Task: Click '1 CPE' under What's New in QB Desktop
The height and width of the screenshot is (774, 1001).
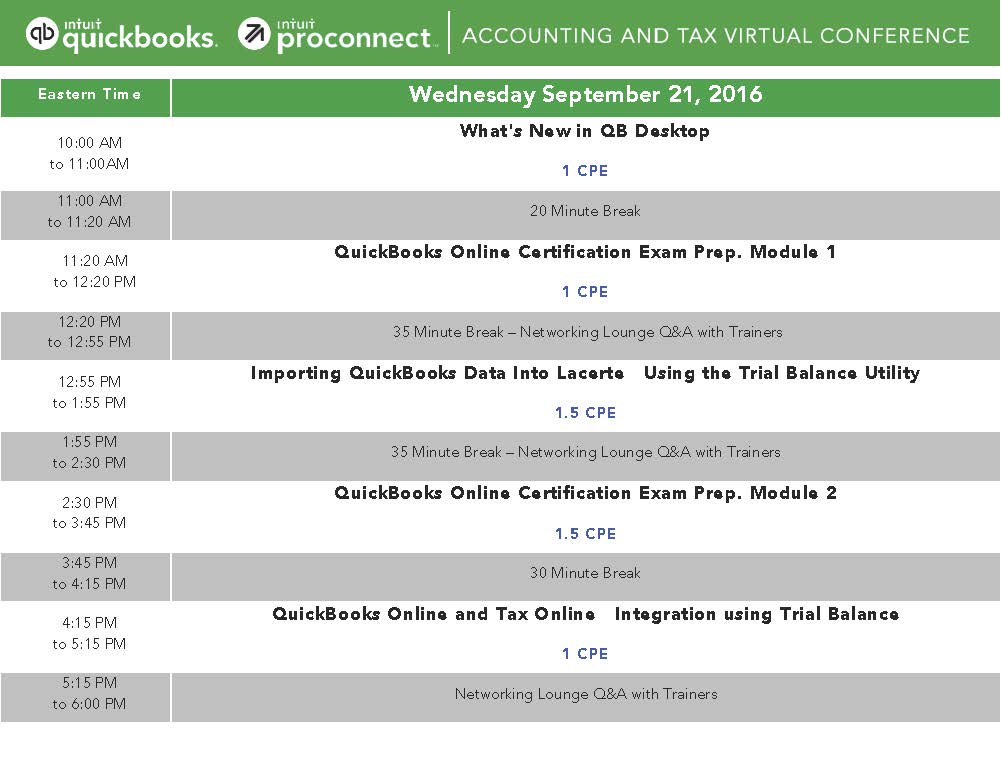Action: coord(585,171)
